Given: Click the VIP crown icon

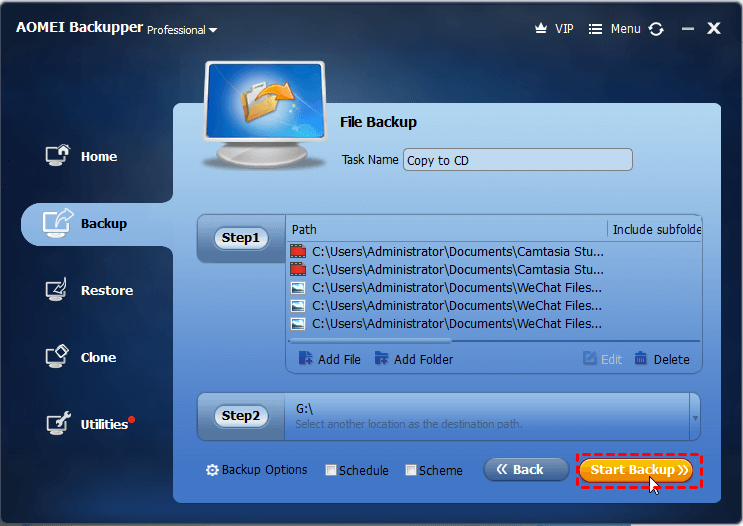Looking at the screenshot, I should pyautogui.click(x=540, y=29).
